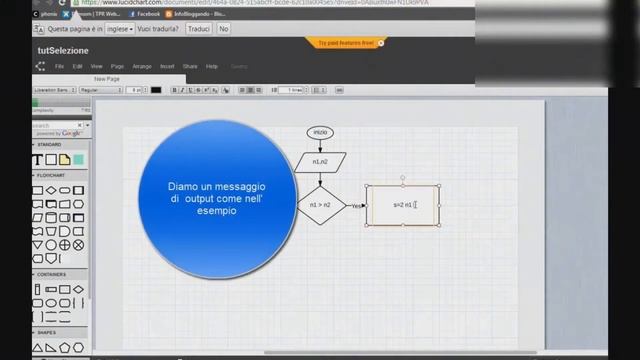
Task: Toggle subscript formatting
Action: [x=215, y=90]
